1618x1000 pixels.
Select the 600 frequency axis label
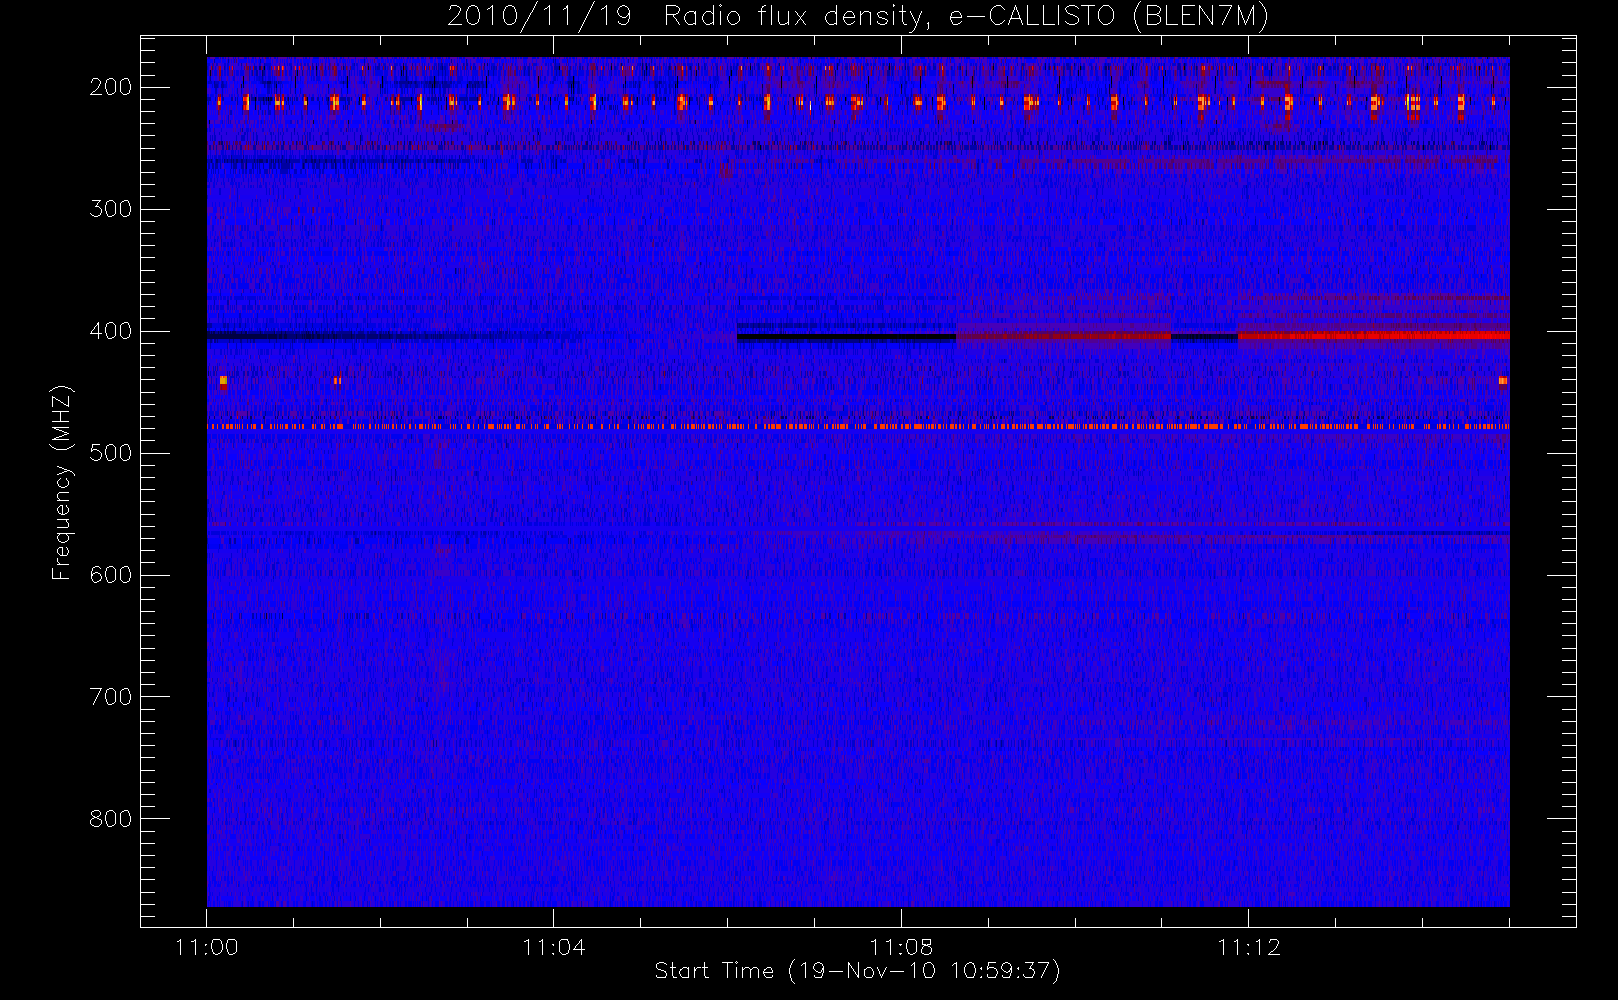click(x=110, y=575)
